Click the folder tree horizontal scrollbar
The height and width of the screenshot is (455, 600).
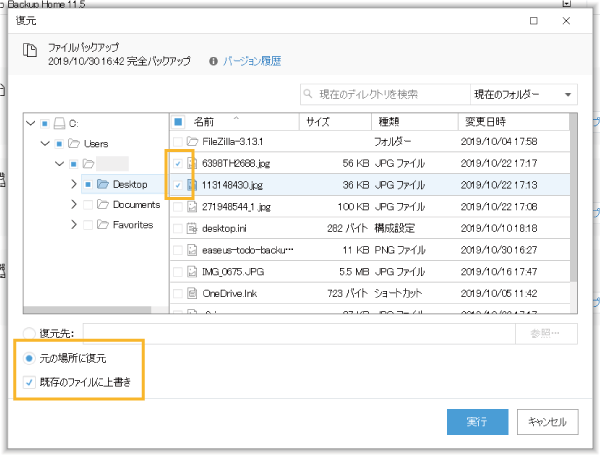87,310
